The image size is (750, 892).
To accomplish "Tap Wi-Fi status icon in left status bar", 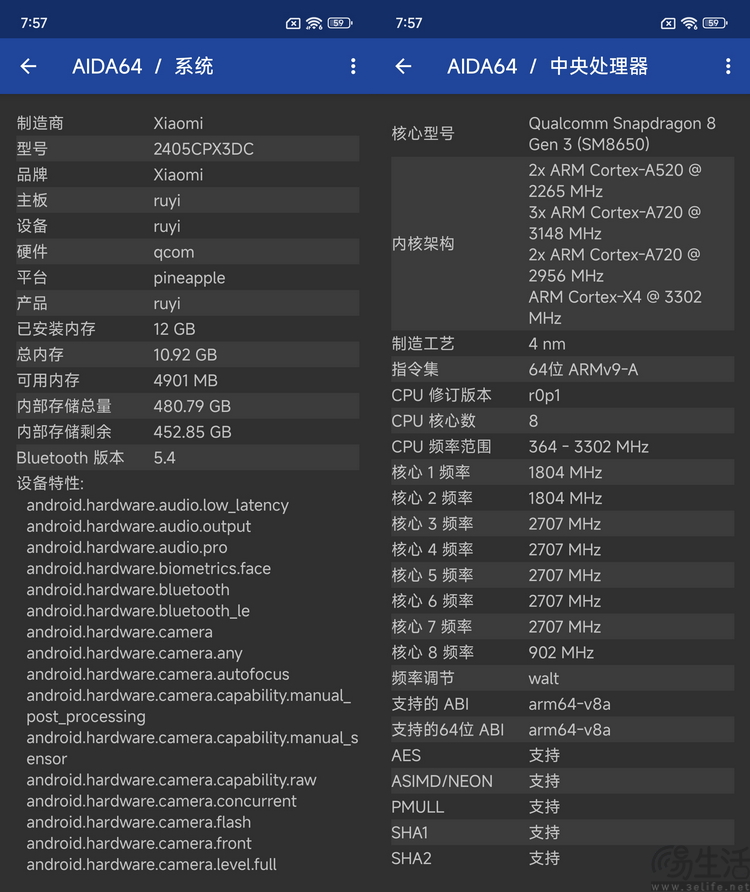I will 314,23.
